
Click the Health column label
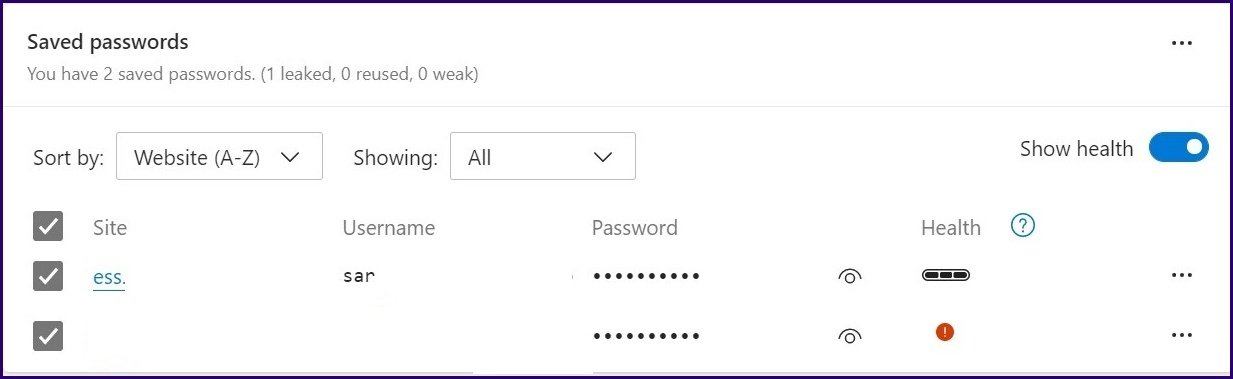coord(950,227)
